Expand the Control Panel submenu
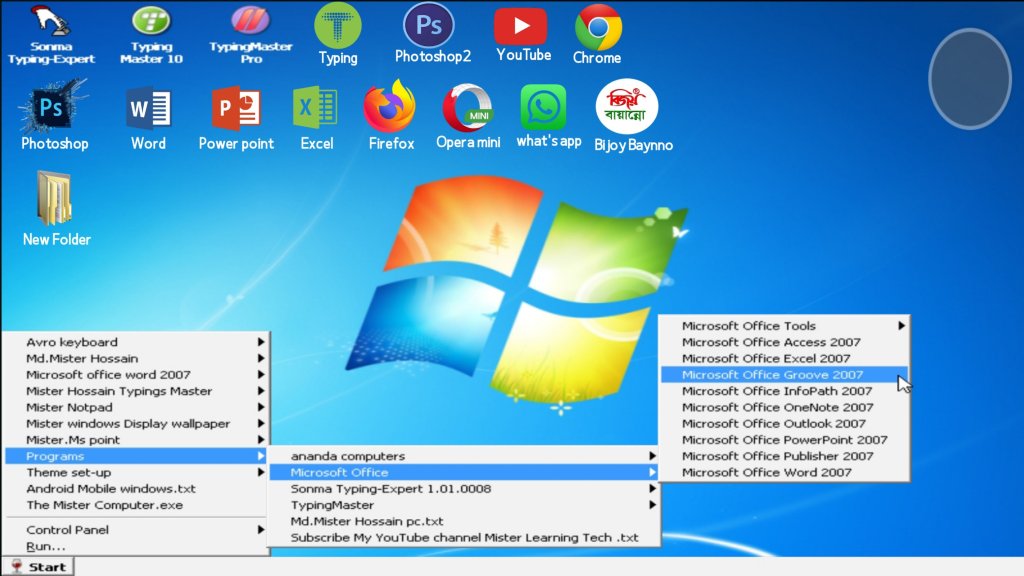Screen dimensions: 1024x576 click(68, 530)
